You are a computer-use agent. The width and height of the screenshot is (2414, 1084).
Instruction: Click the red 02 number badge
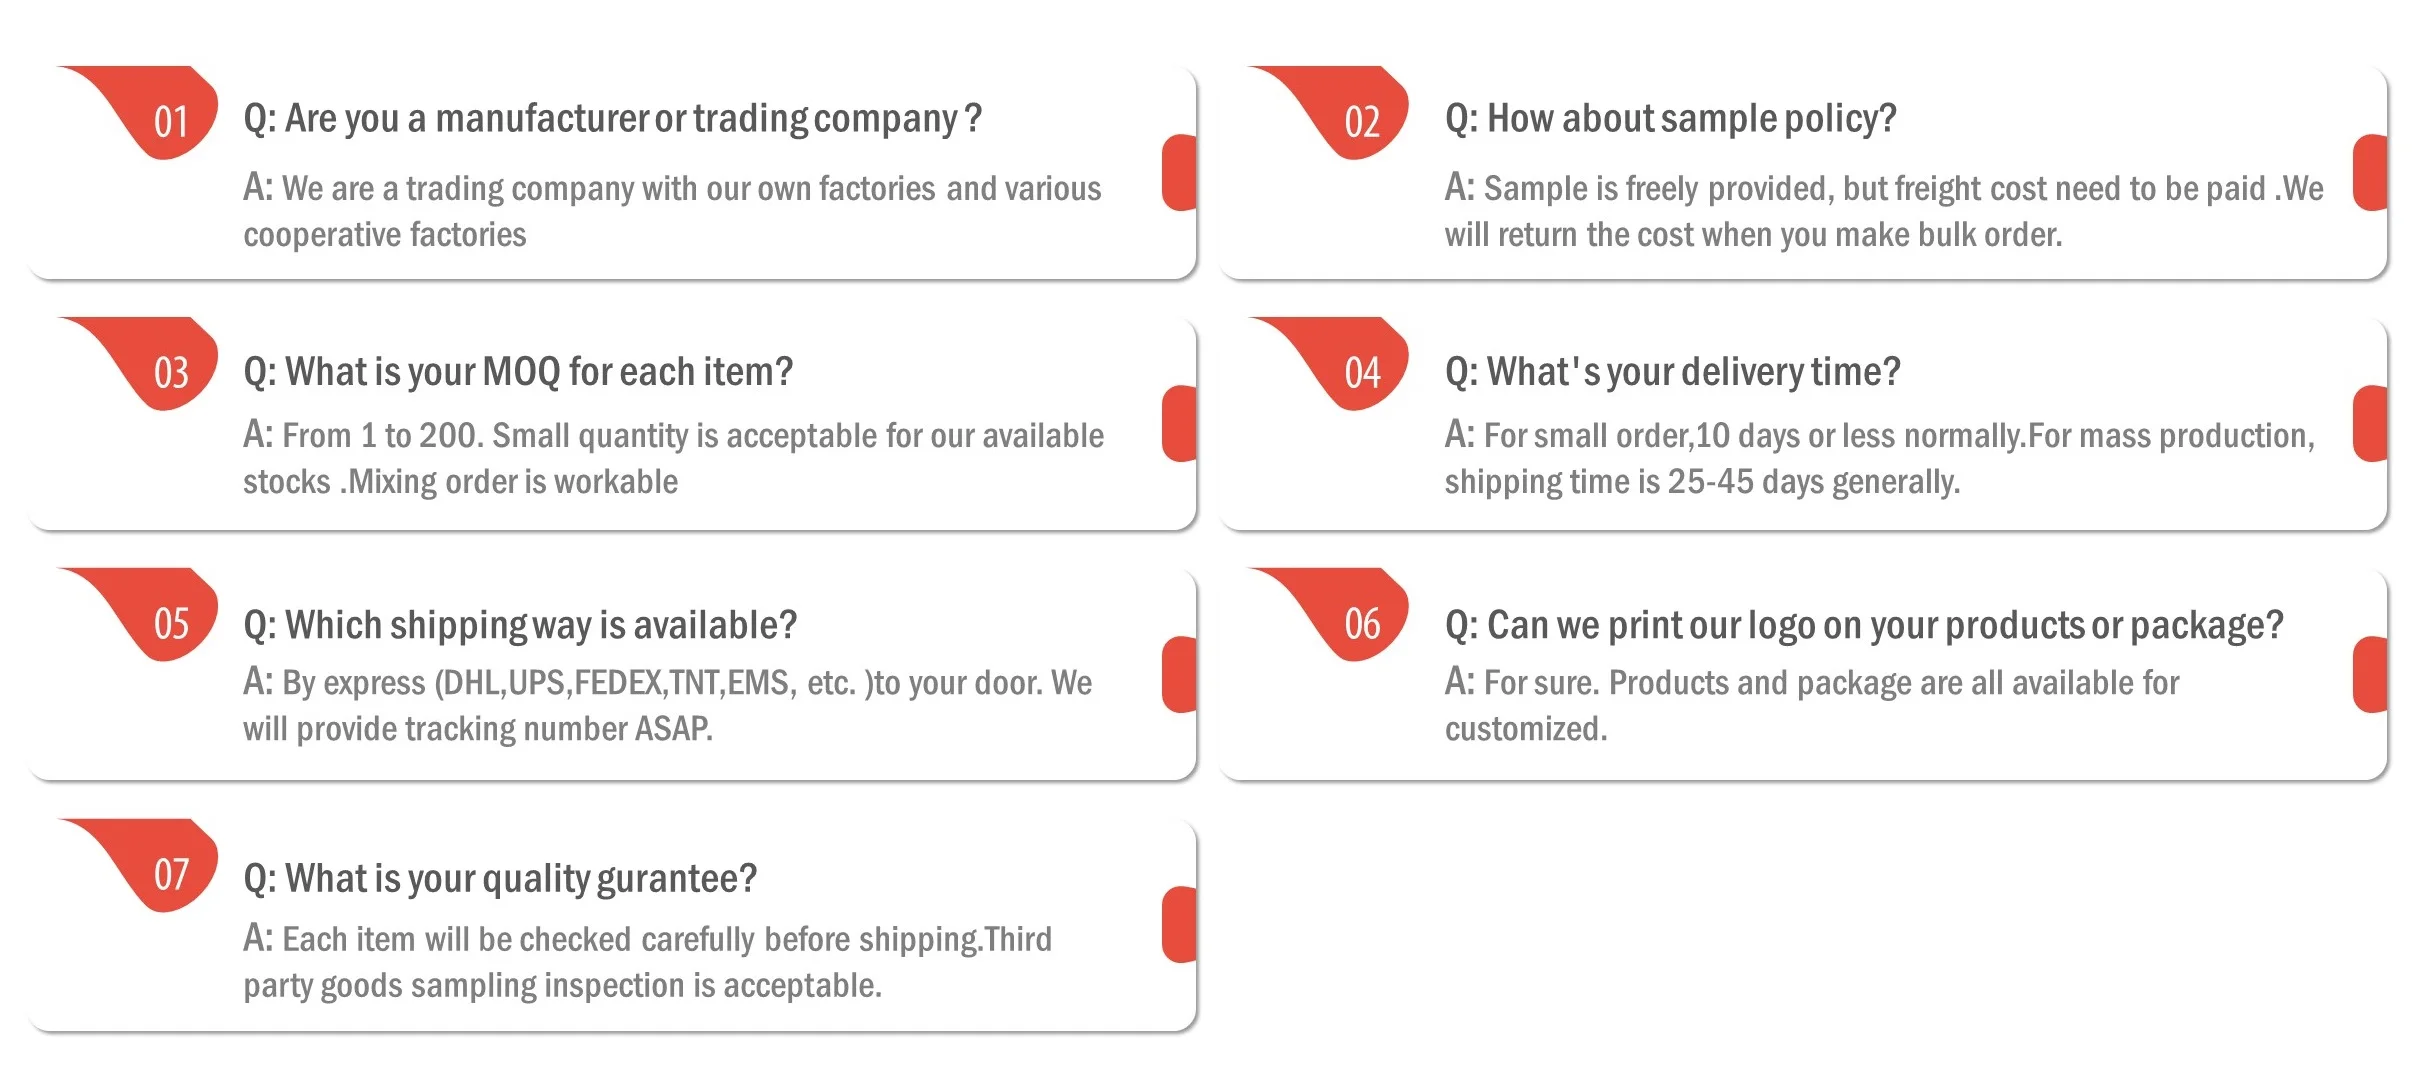click(1362, 122)
